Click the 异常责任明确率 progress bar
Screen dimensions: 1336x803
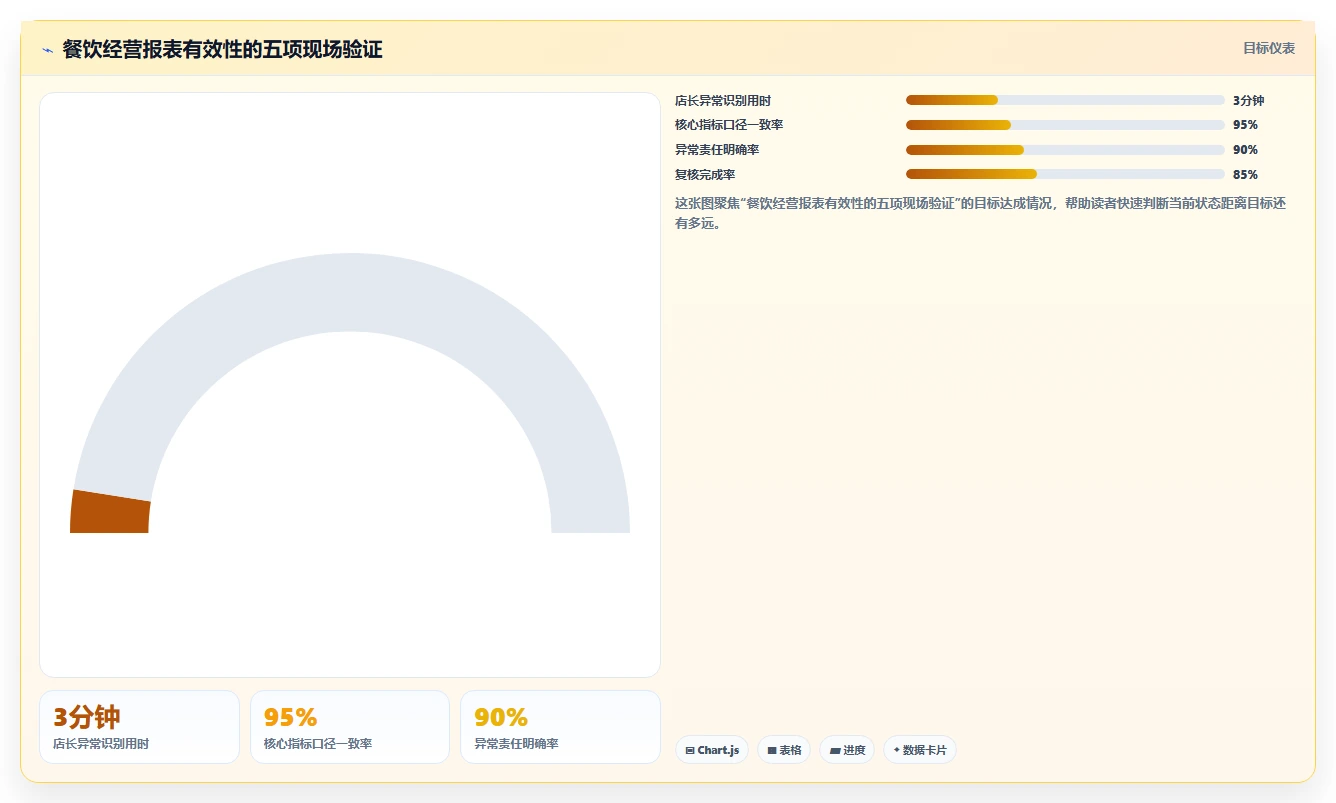click(1065, 150)
